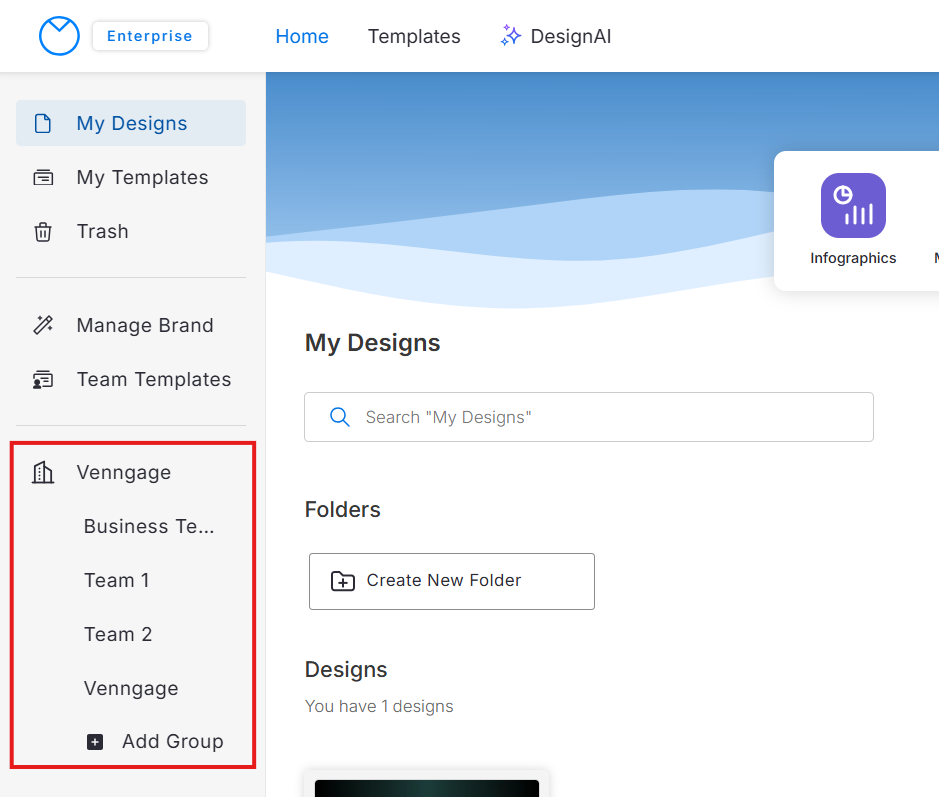Open the purple Infographics category icon
The height and width of the screenshot is (797, 939).
point(853,206)
